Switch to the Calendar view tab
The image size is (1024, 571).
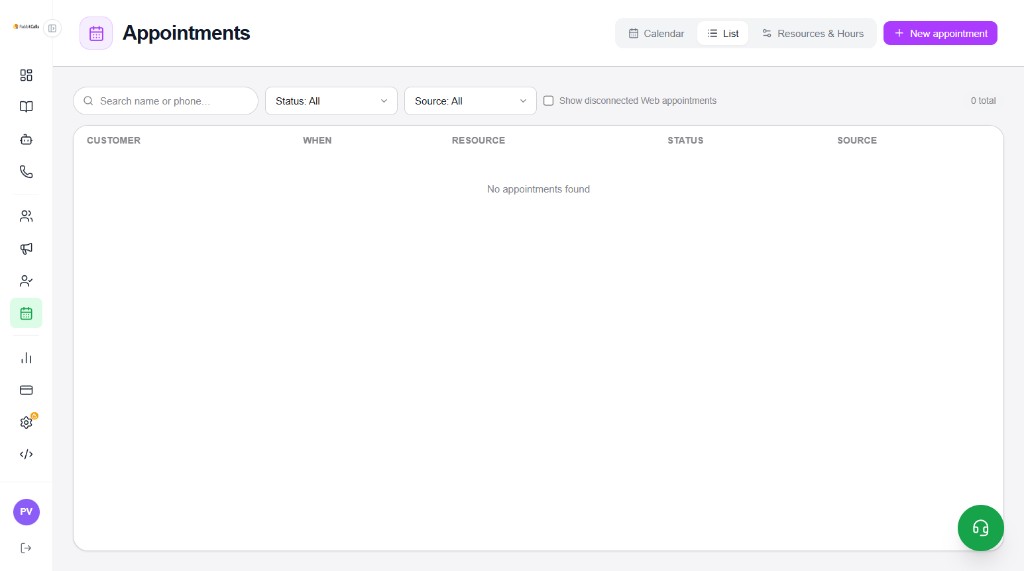pos(656,33)
